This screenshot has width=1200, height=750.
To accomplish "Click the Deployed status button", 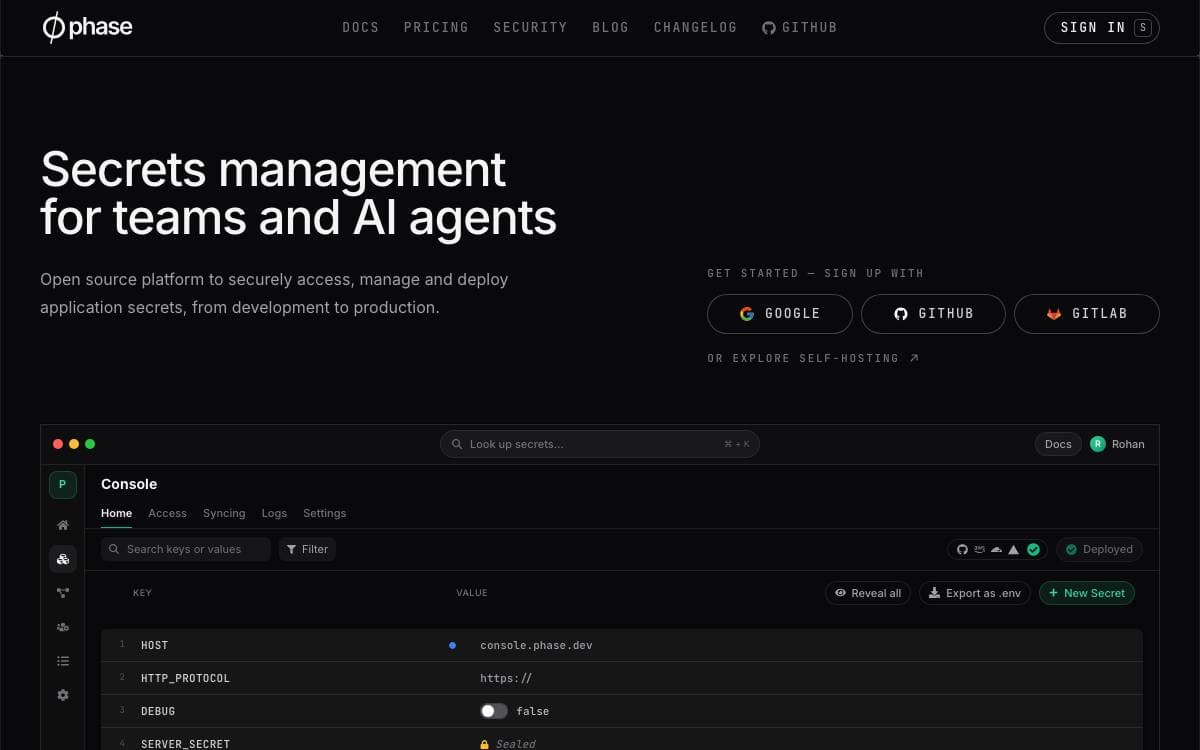I will 1099,549.
